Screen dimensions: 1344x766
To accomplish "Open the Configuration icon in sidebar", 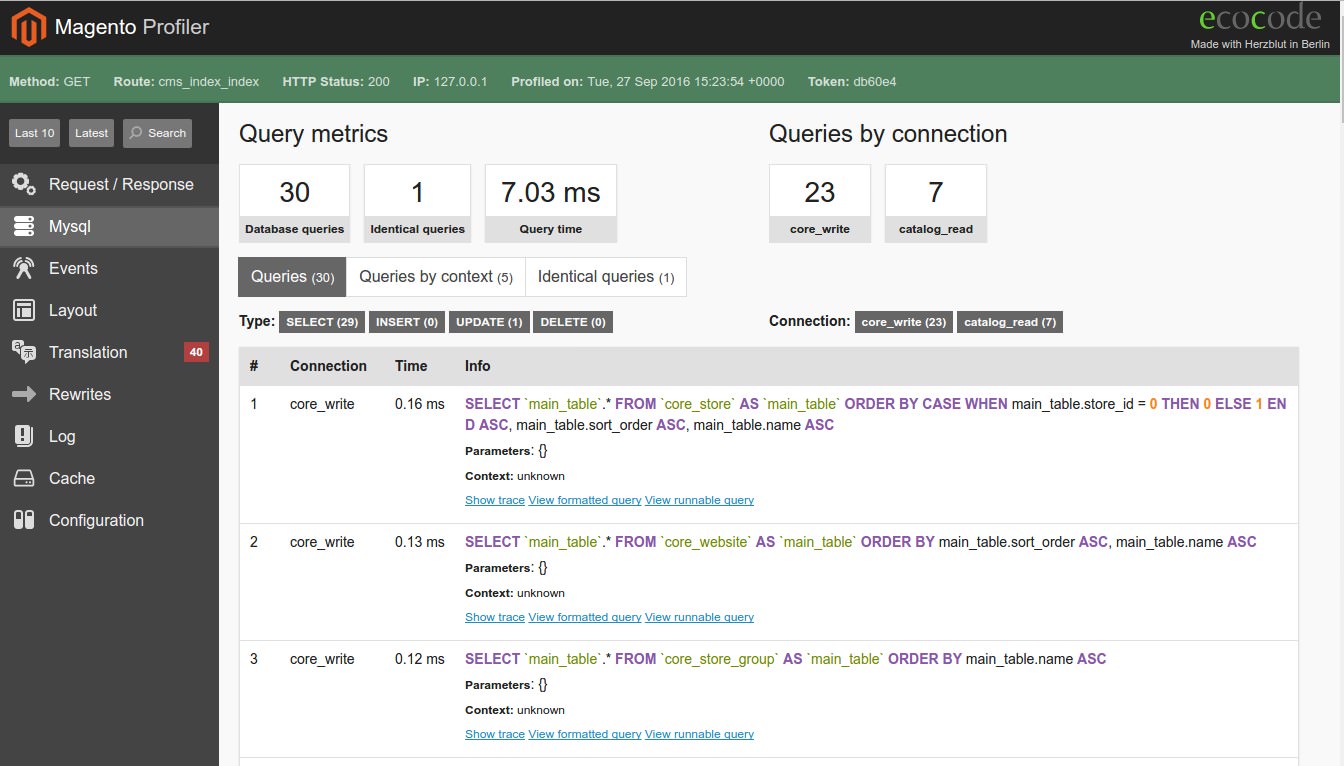I will click(x=24, y=520).
